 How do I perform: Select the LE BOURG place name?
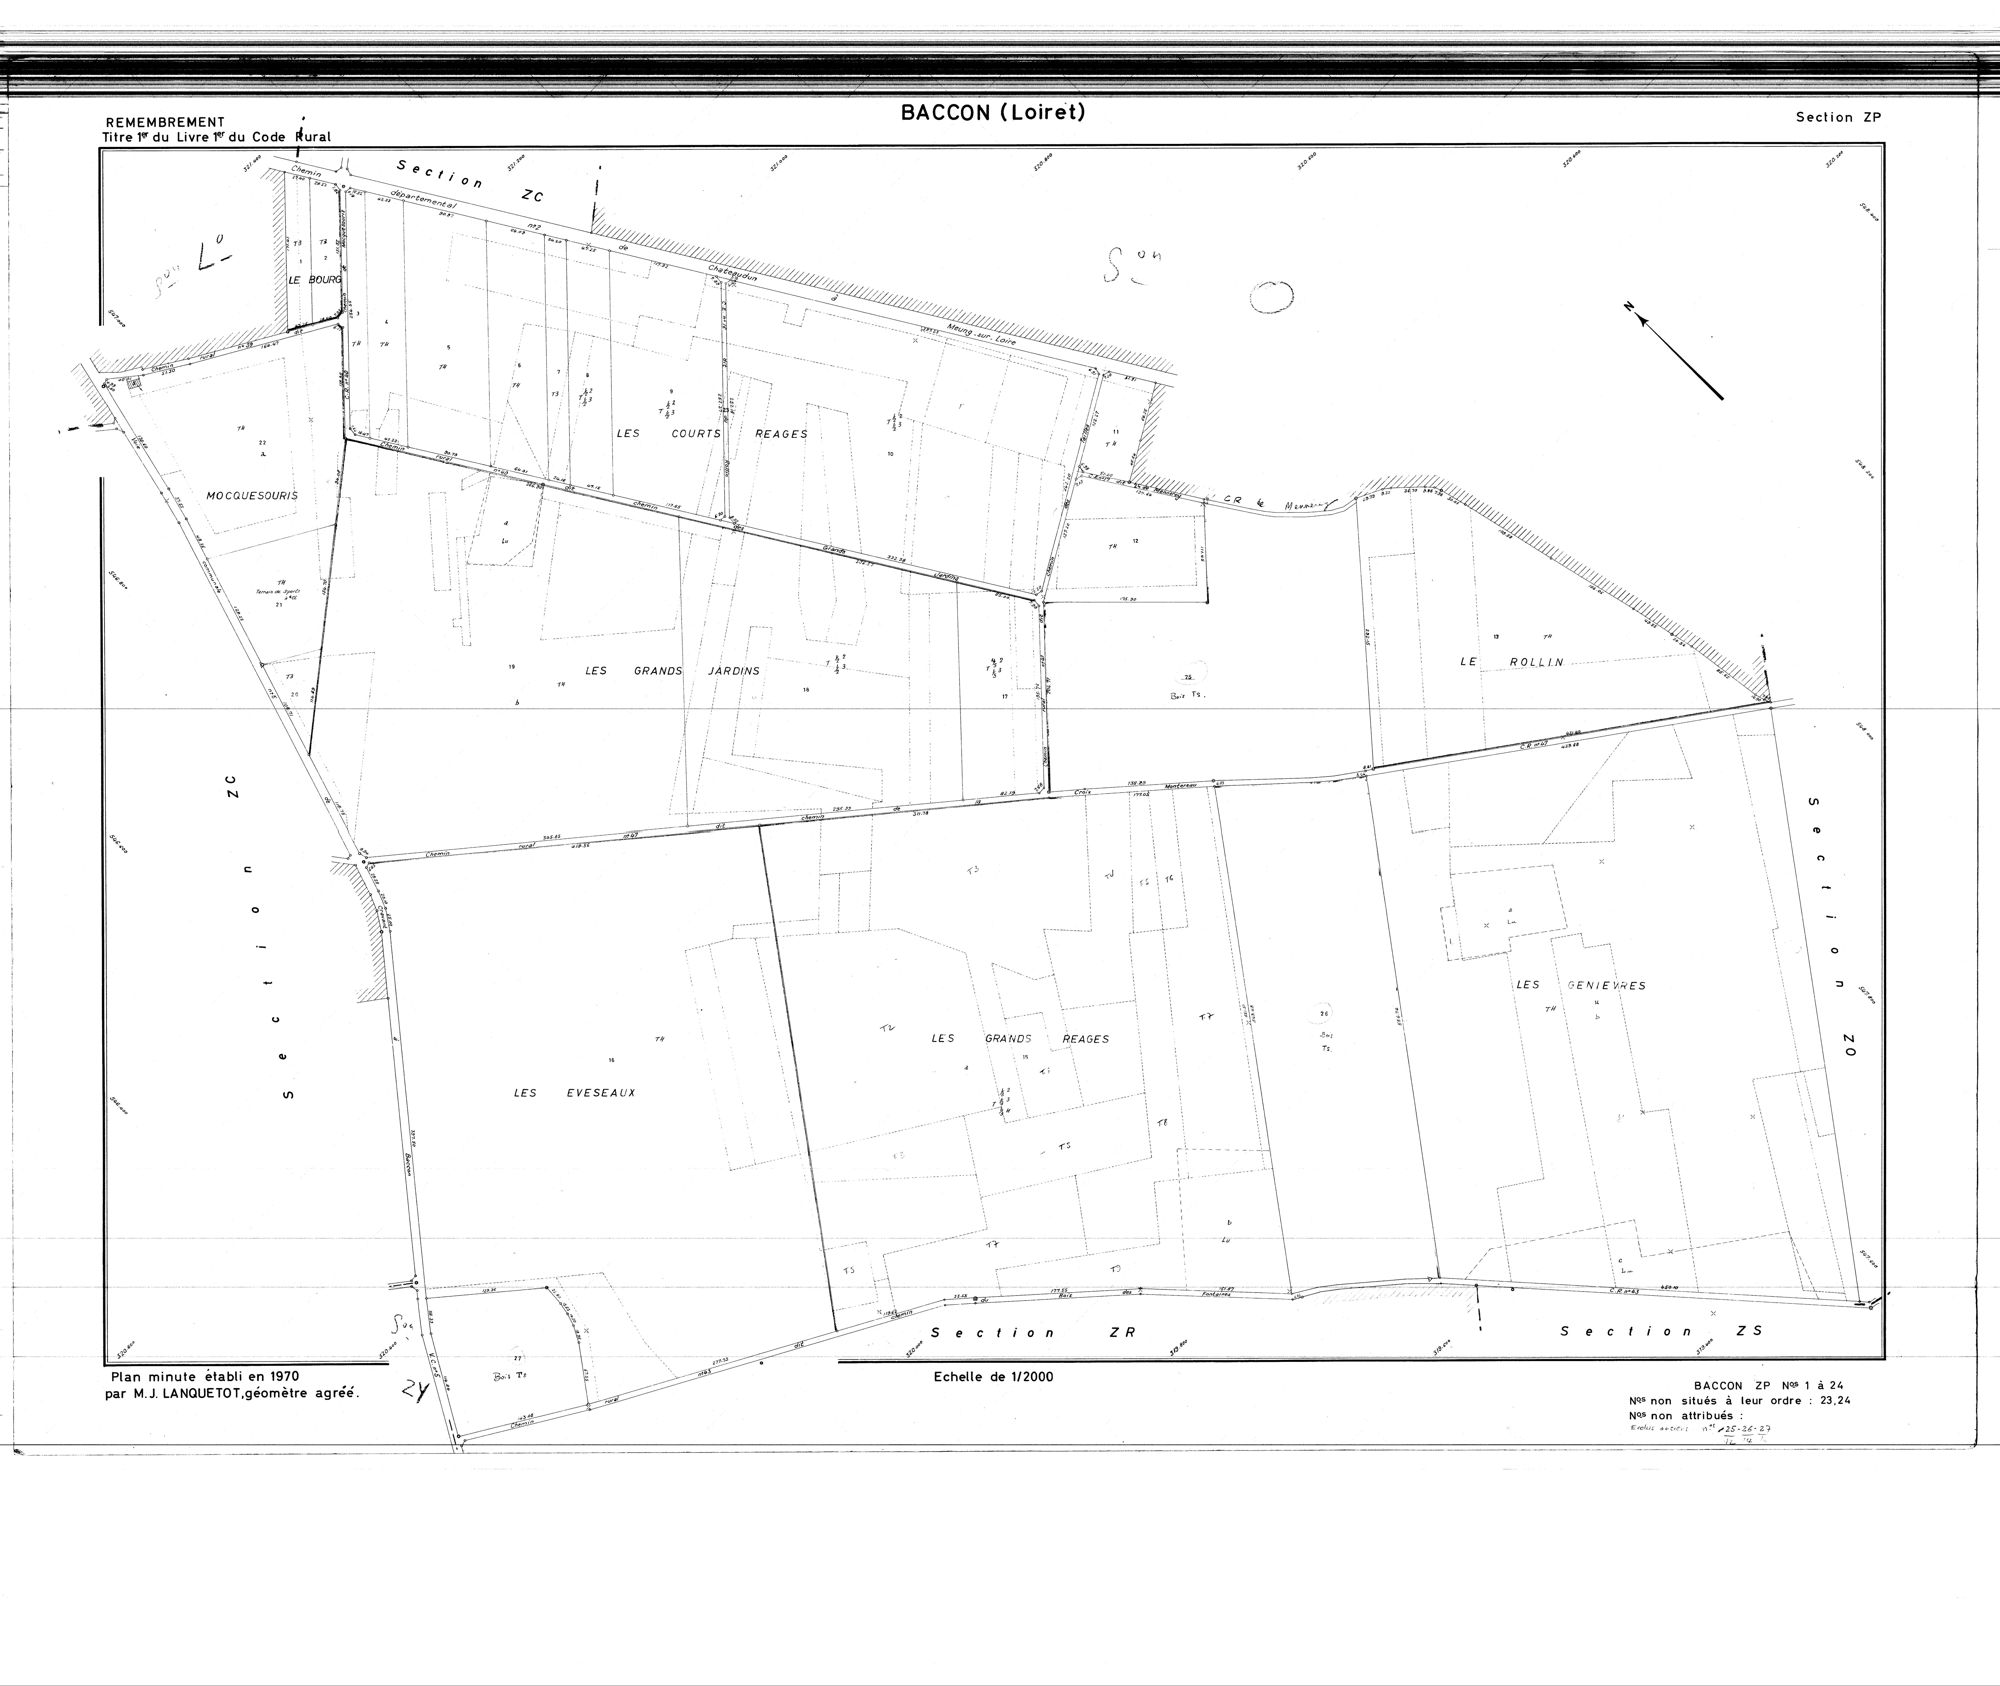(x=314, y=280)
